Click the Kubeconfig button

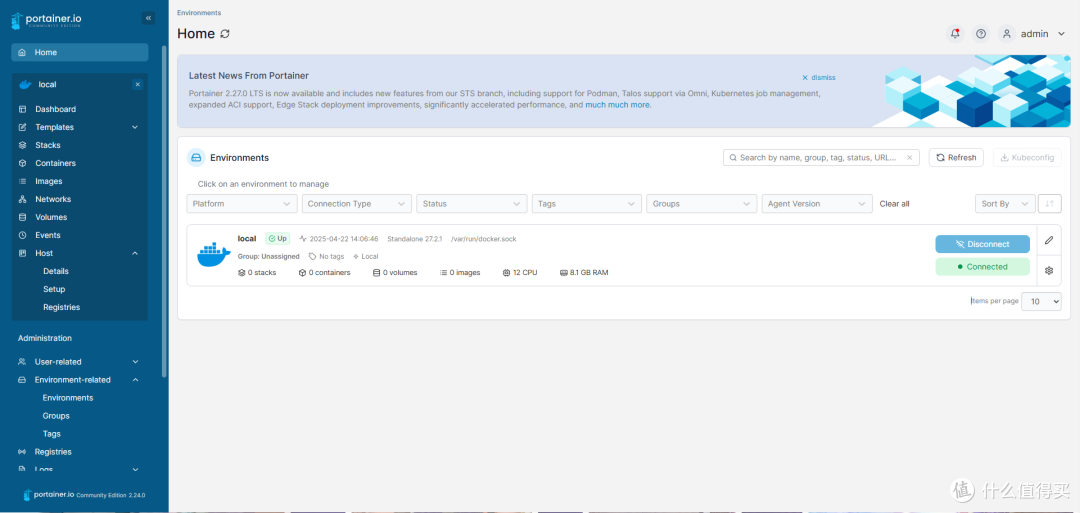(1027, 158)
